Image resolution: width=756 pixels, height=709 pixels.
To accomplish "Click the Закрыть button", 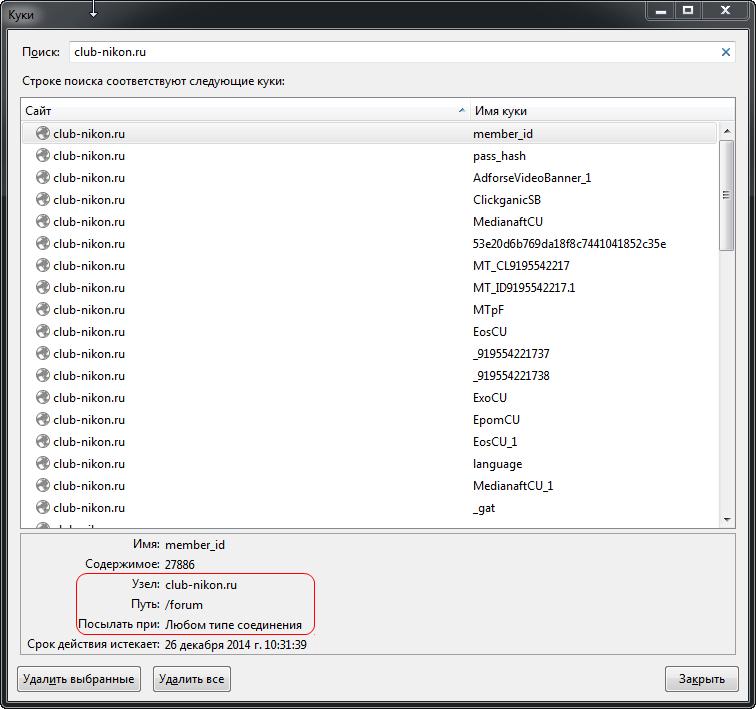I will [x=702, y=679].
